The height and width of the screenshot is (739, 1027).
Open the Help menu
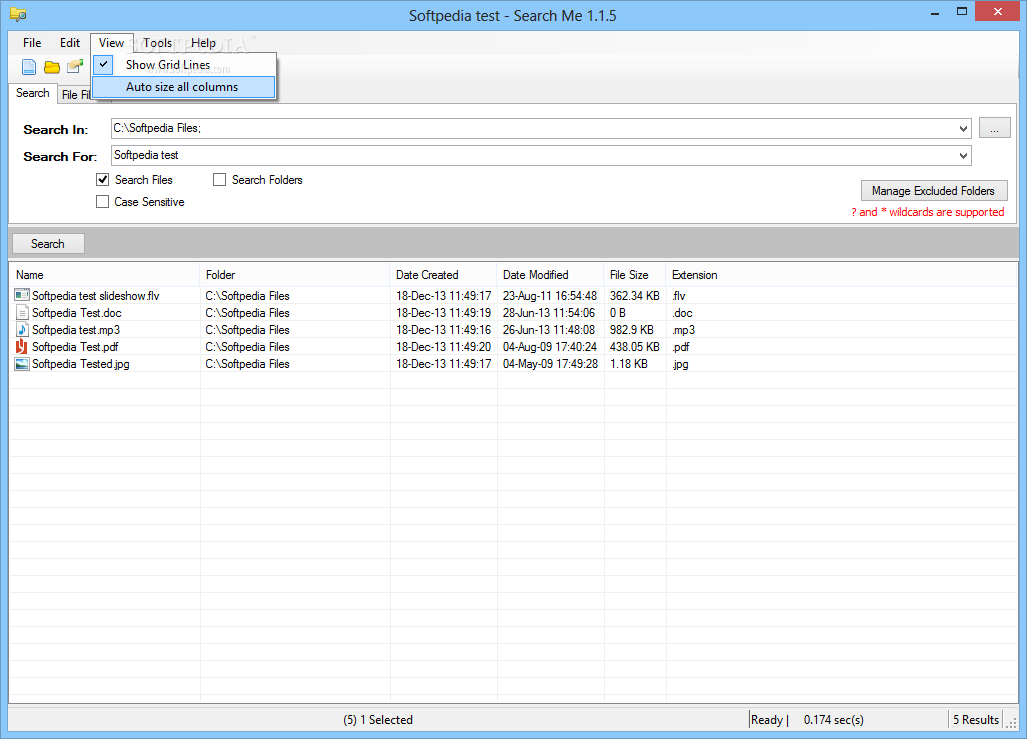[204, 43]
